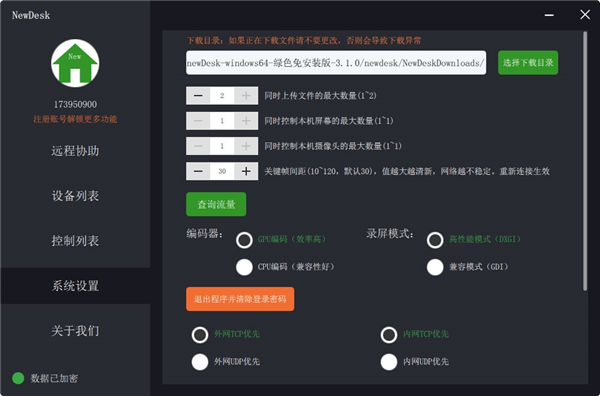Click the green 数据已加密 status indicator
Screen dimensions: 600x396
(x=18, y=378)
